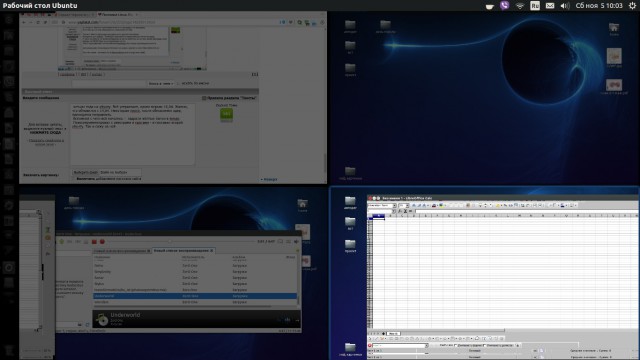Click the browser back arrow button
The image size is (640, 360).
(24, 22)
